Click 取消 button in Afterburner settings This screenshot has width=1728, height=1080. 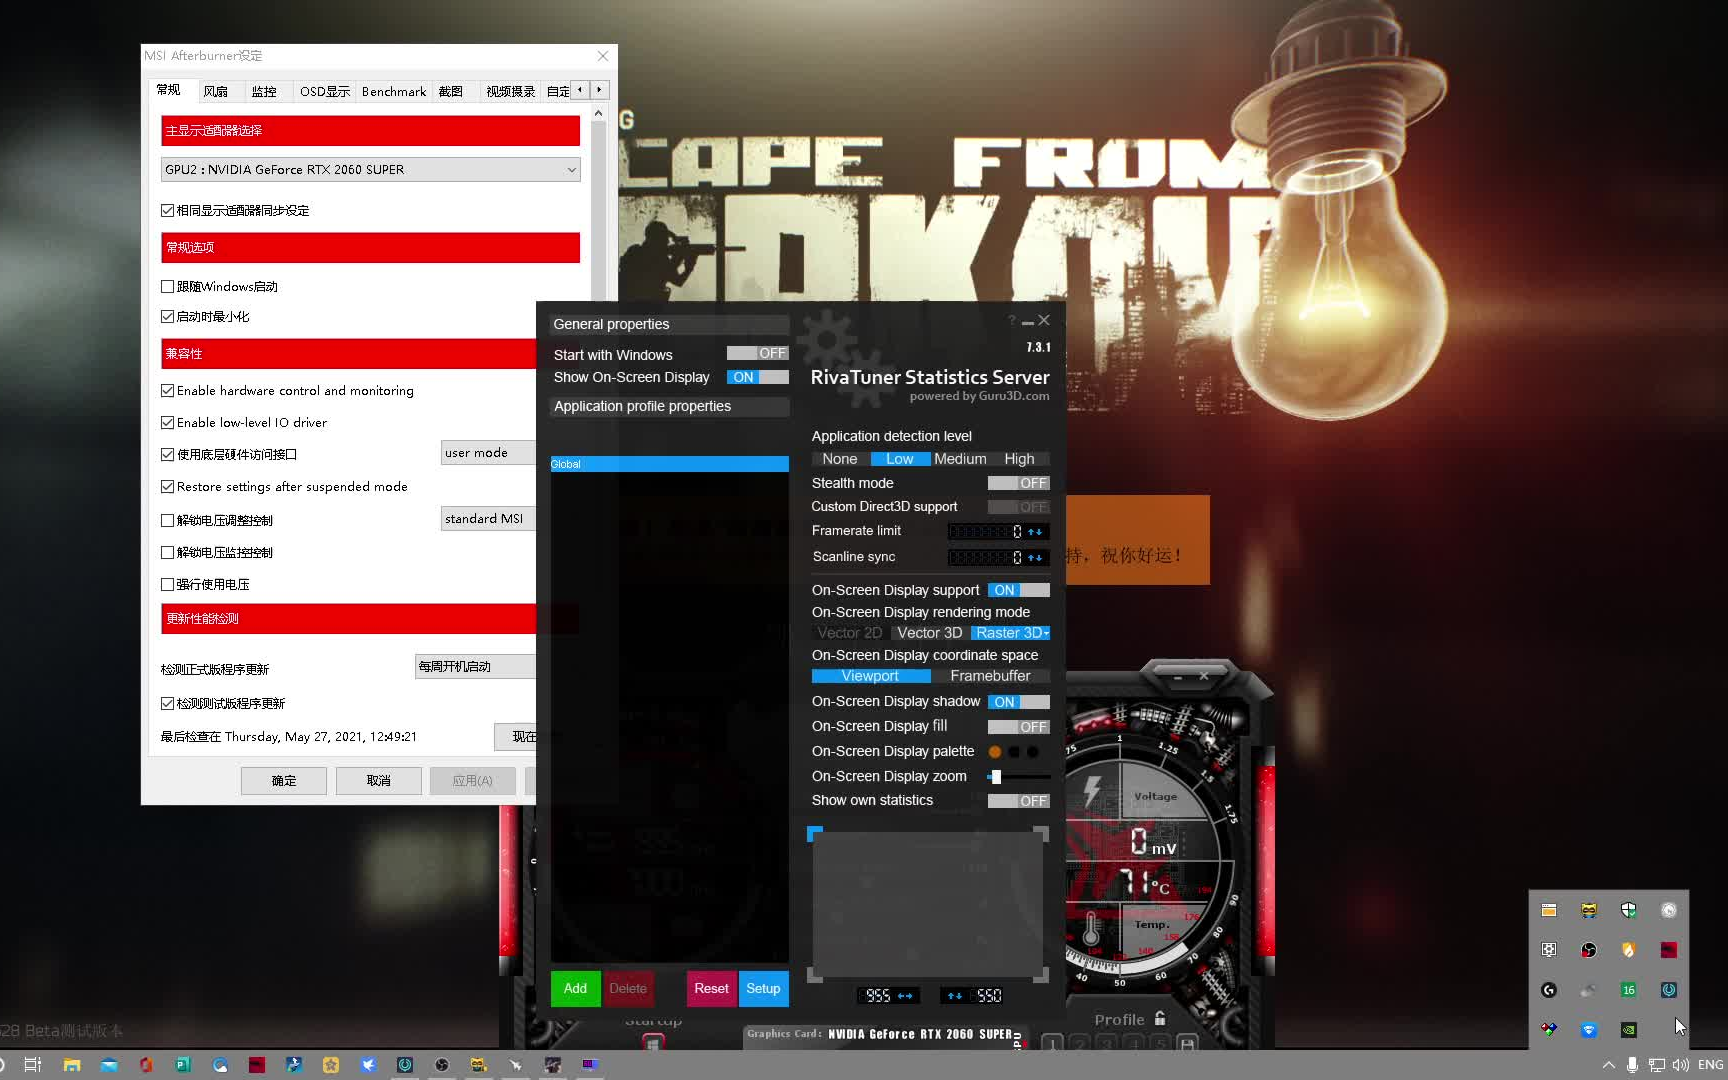pos(378,780)
